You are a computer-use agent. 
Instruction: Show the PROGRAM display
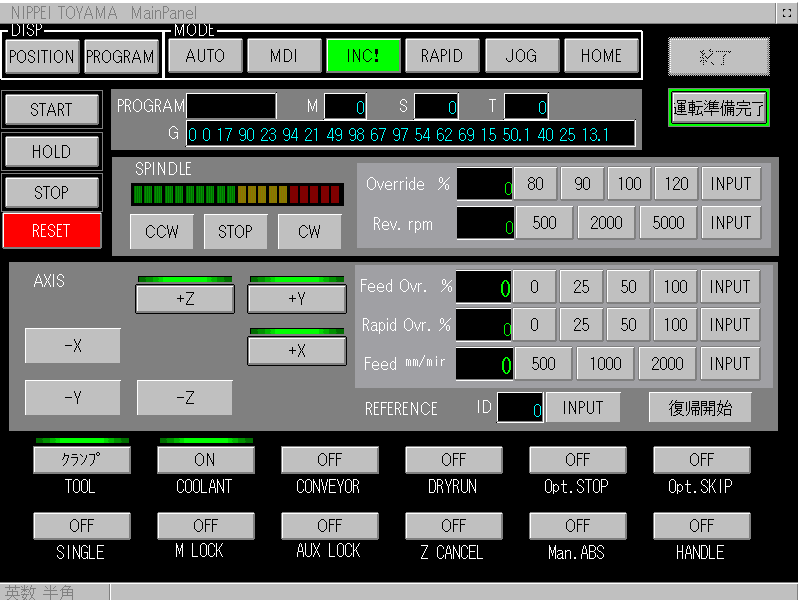tap(120, 57)
